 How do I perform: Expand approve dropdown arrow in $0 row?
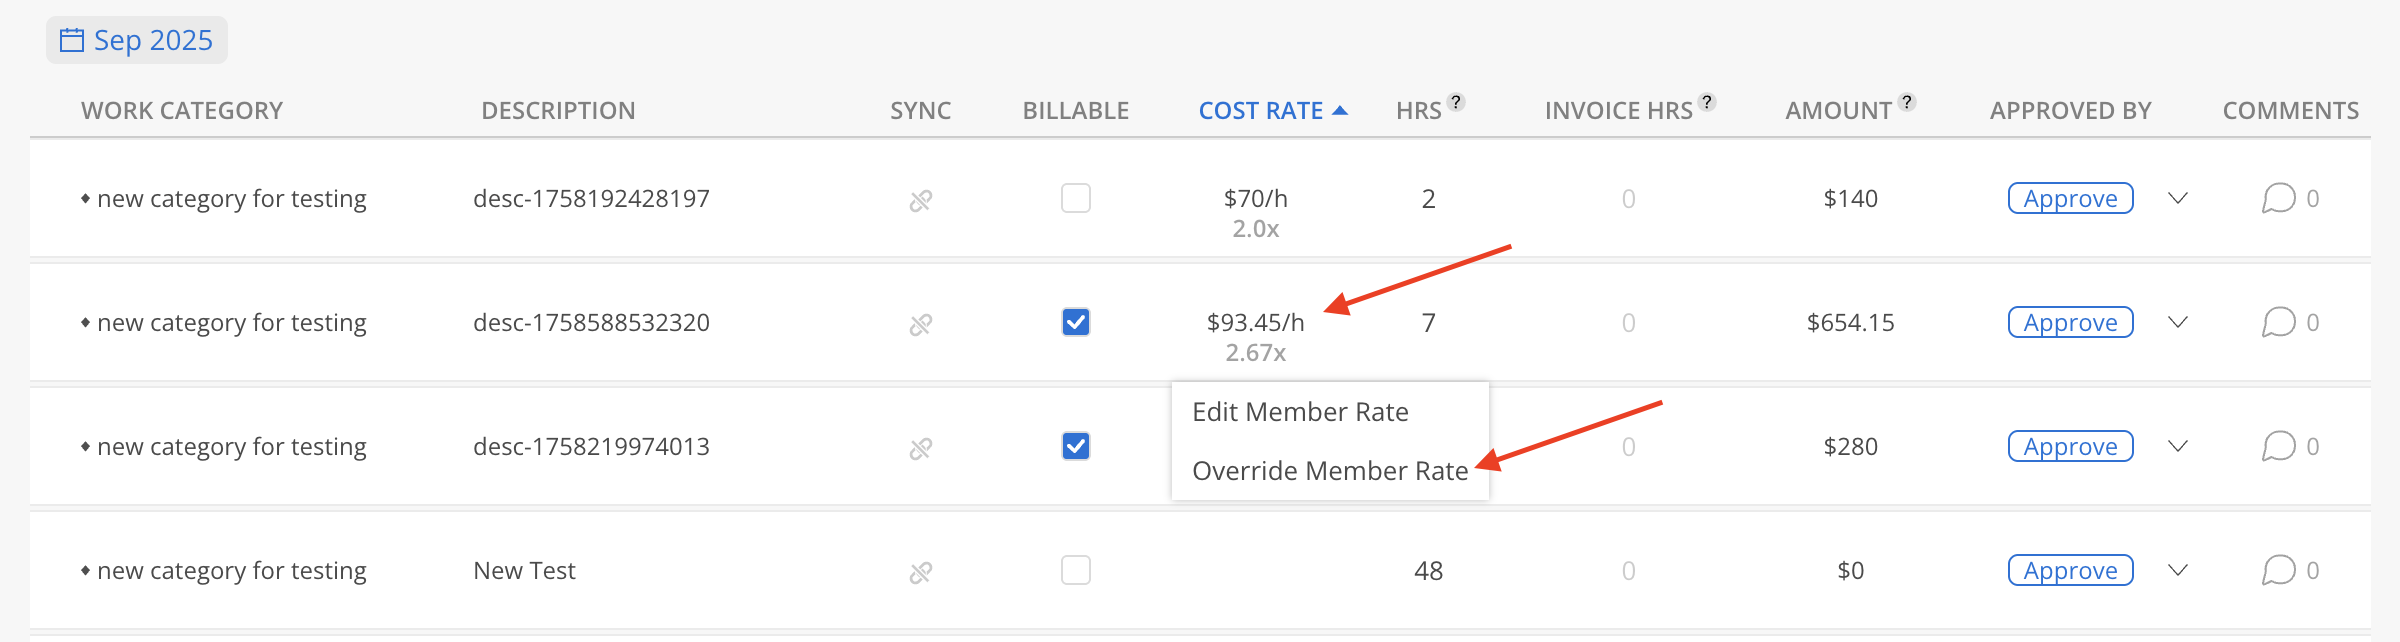(2178, 570)
